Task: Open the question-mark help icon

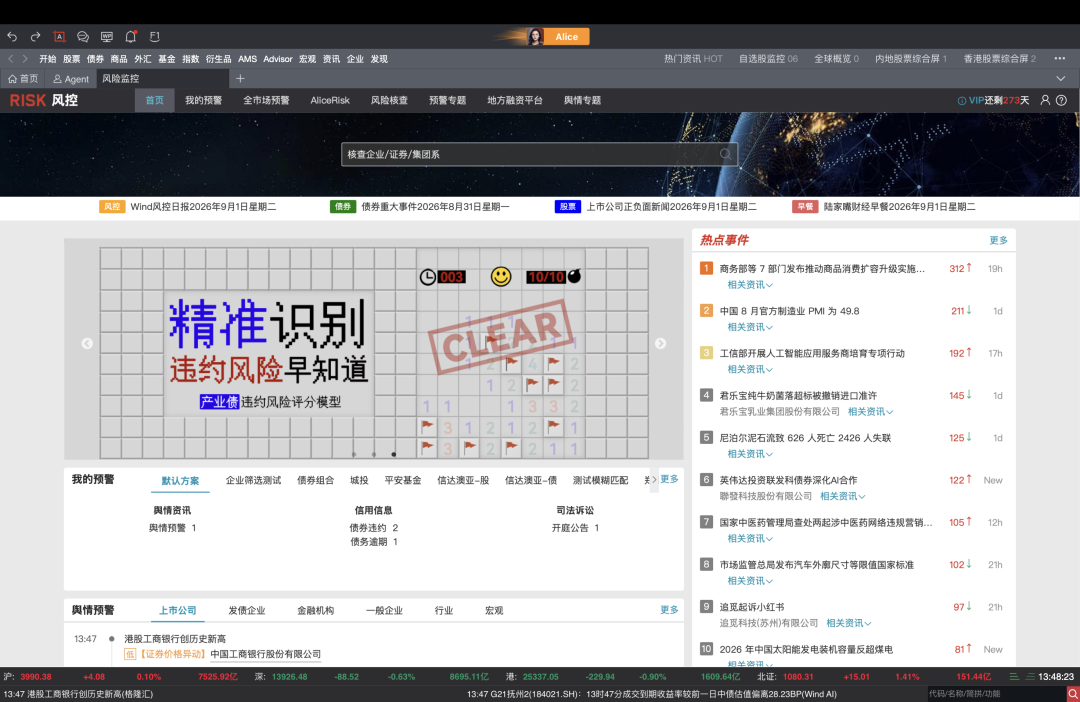Action: (x=1061, y=101)
